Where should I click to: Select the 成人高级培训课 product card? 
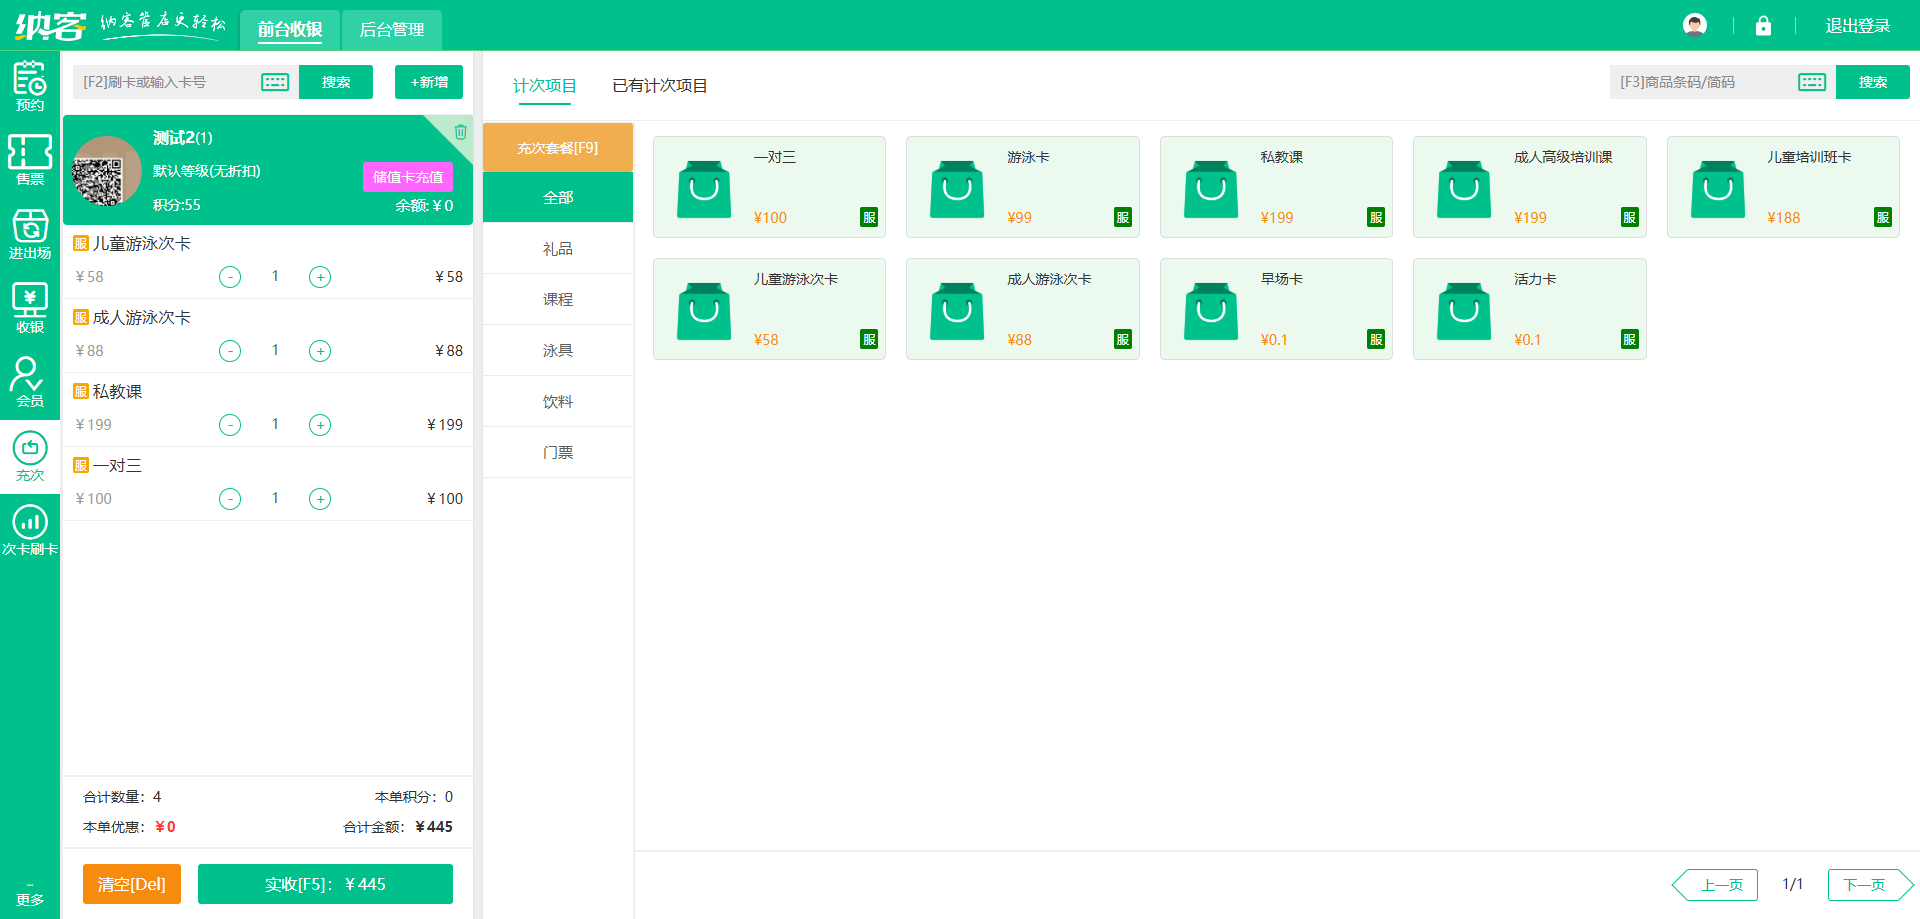point(1529,187)
